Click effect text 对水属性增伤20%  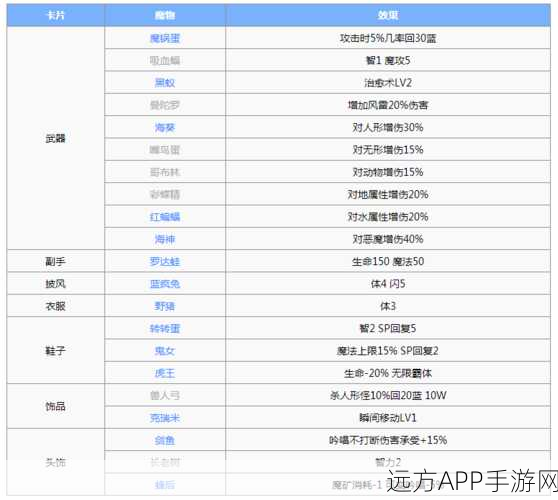click(388, 217)
